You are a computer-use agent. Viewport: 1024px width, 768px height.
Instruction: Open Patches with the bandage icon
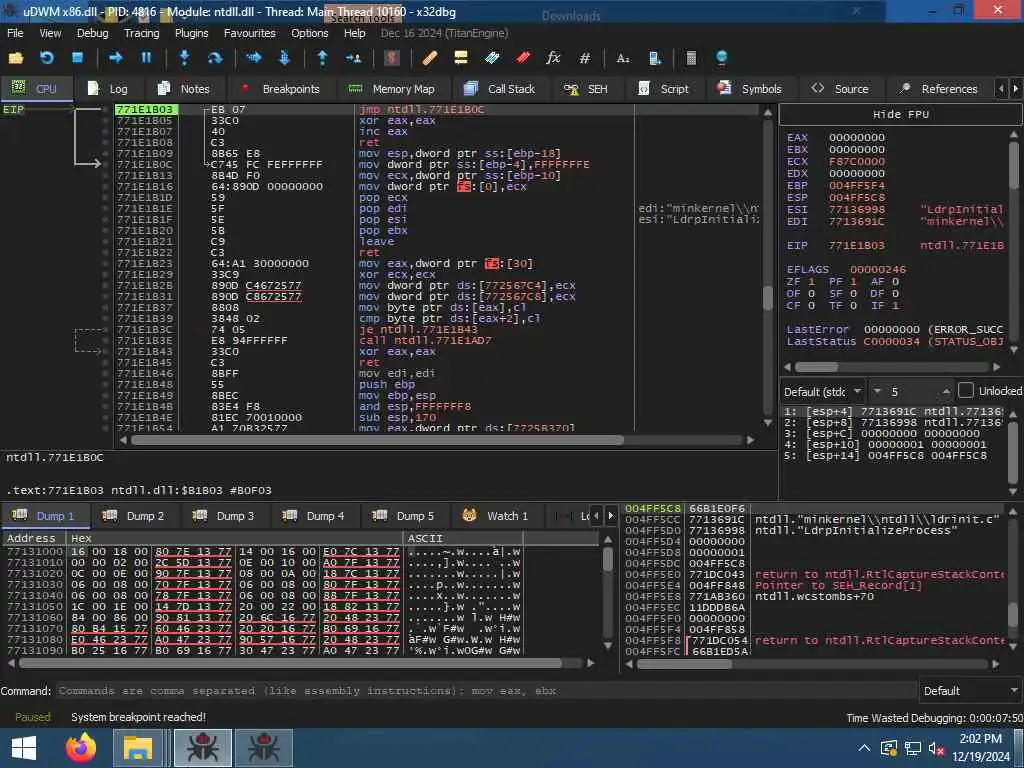430,58
